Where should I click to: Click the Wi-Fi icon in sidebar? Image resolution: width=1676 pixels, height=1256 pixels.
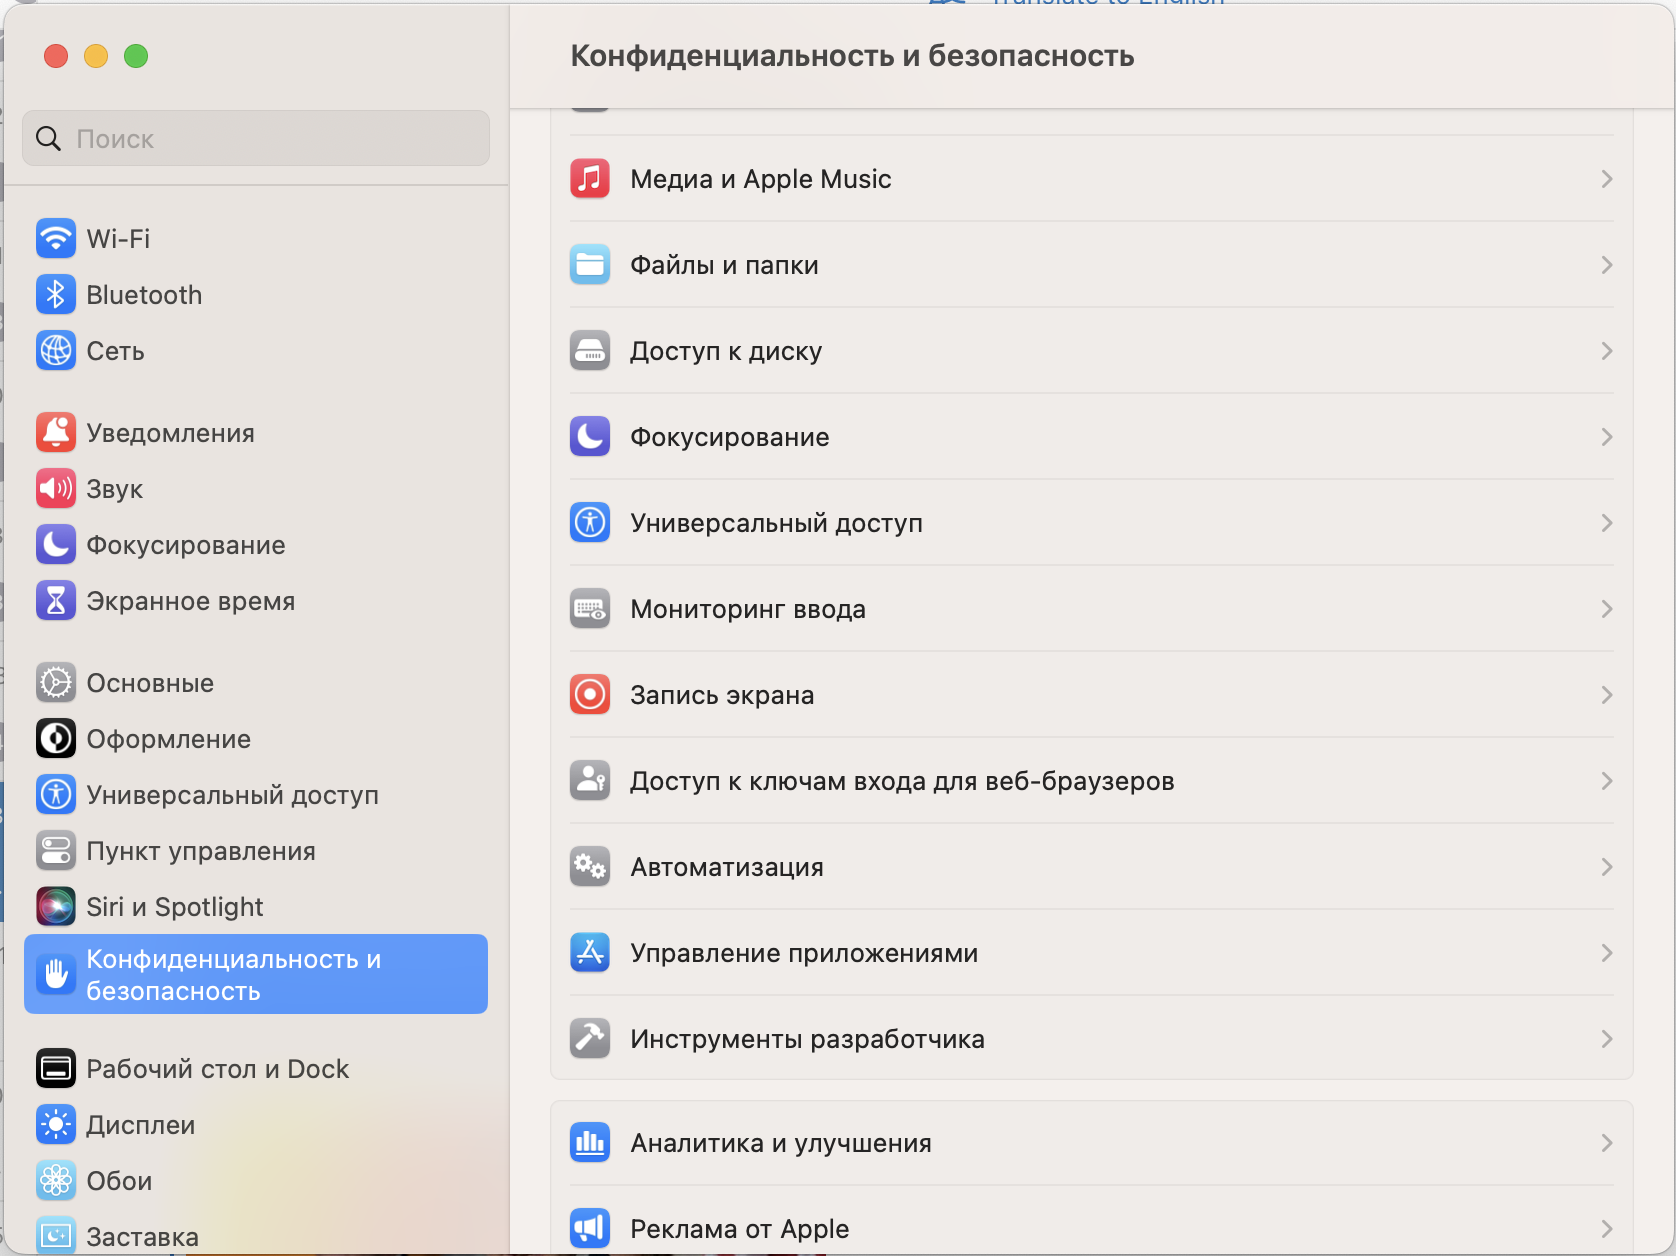56,238
